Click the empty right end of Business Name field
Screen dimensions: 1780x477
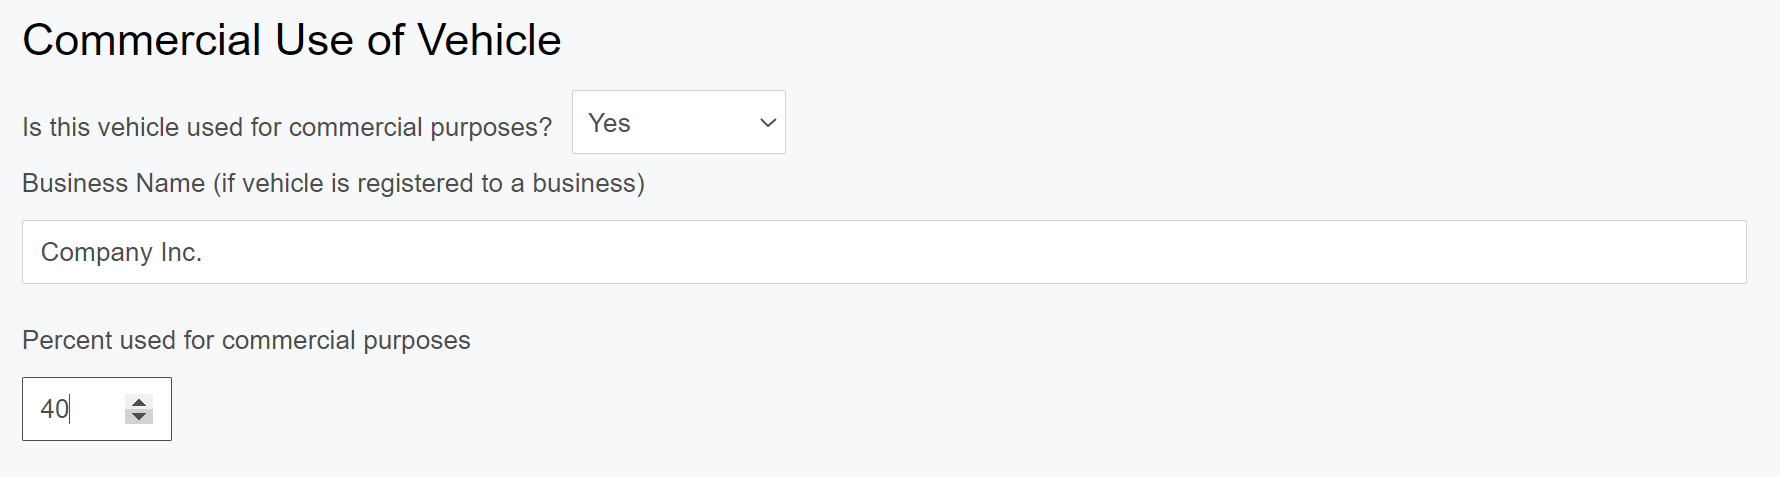point(1650,252)
